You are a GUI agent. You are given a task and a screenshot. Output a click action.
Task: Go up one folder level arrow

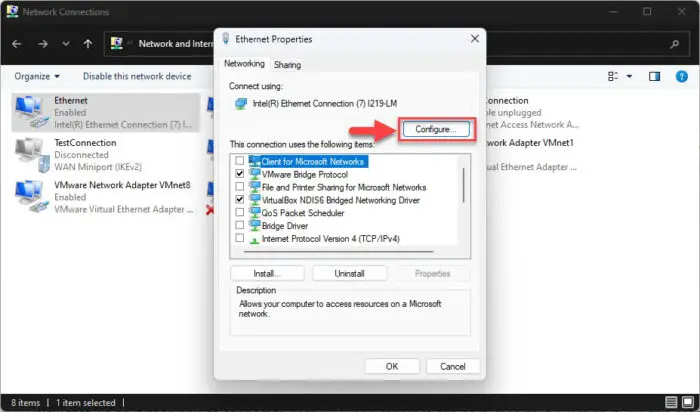tap(88, 44)
